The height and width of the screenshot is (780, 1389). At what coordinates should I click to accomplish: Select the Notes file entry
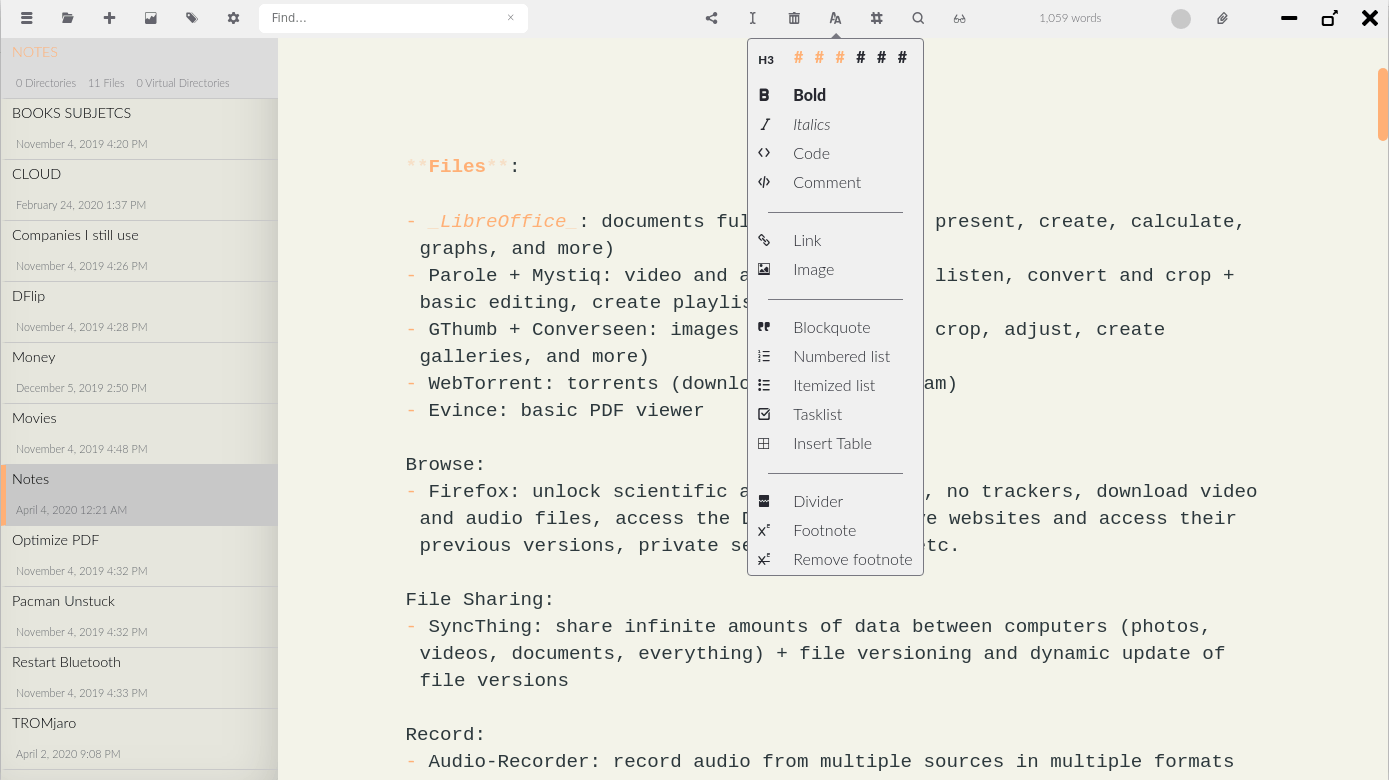139,495
